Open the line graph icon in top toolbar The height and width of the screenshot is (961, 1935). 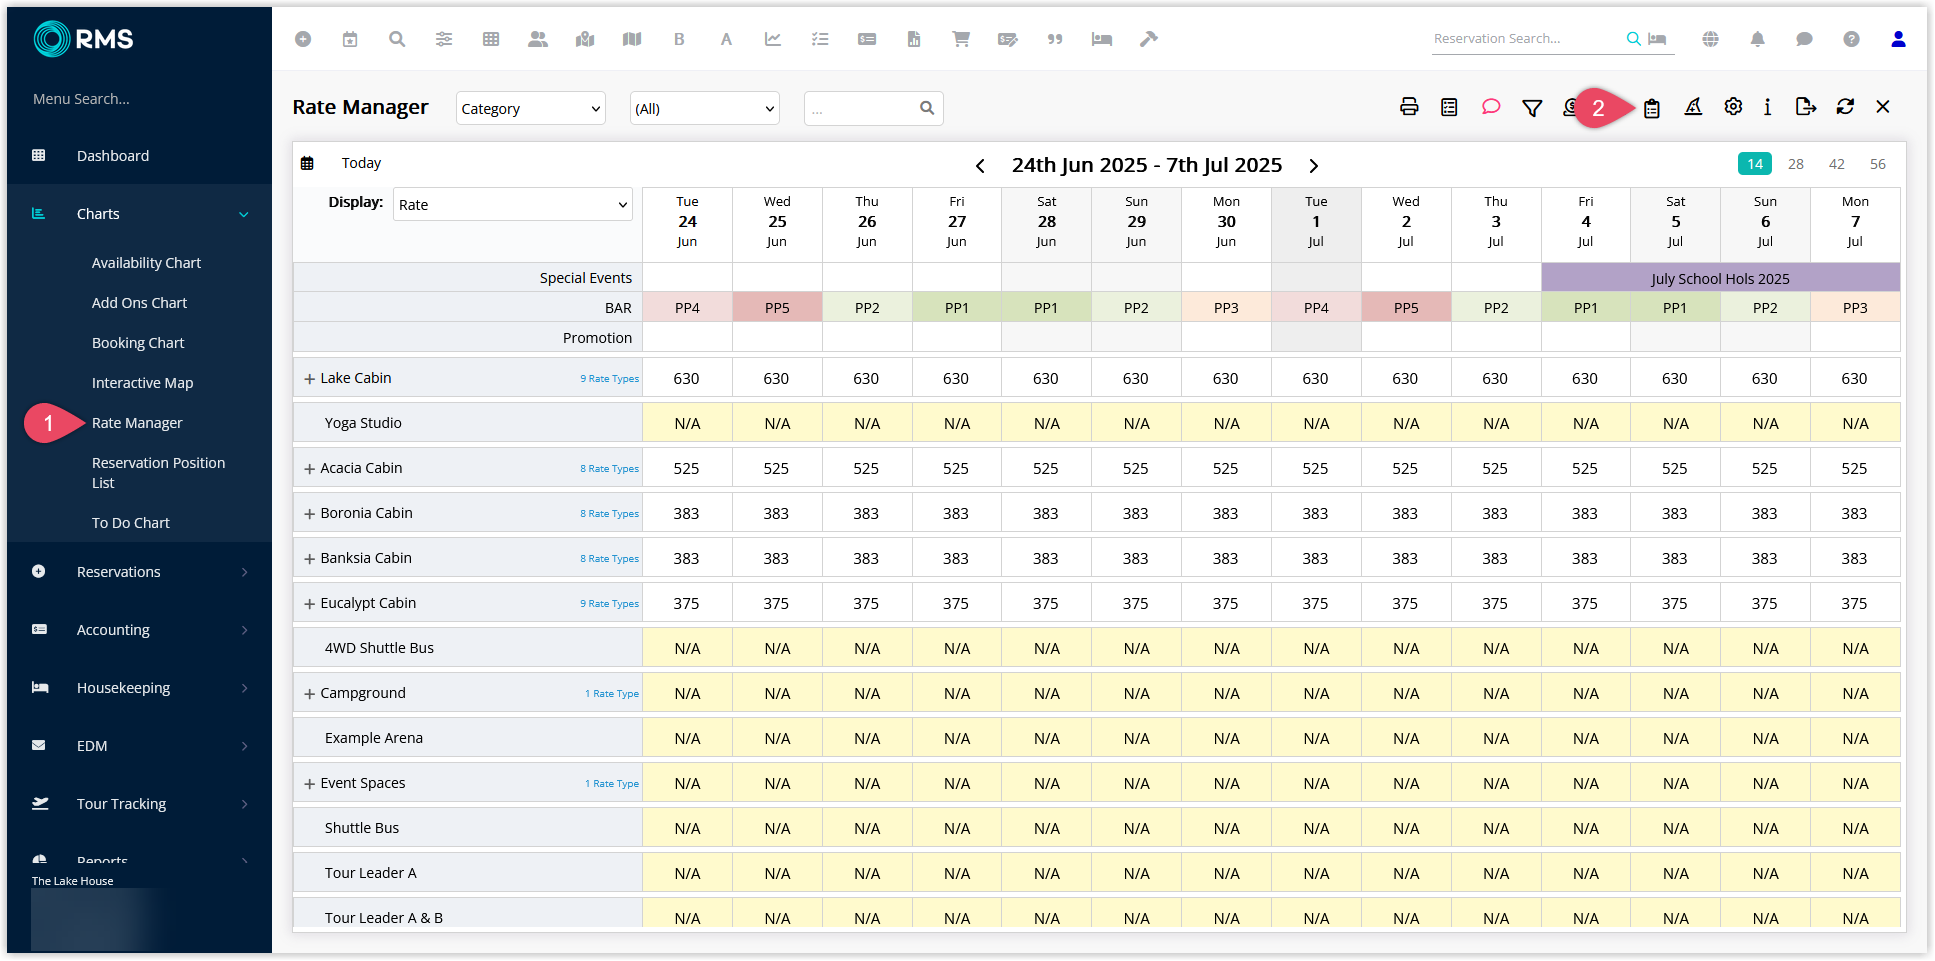(773, 39)
